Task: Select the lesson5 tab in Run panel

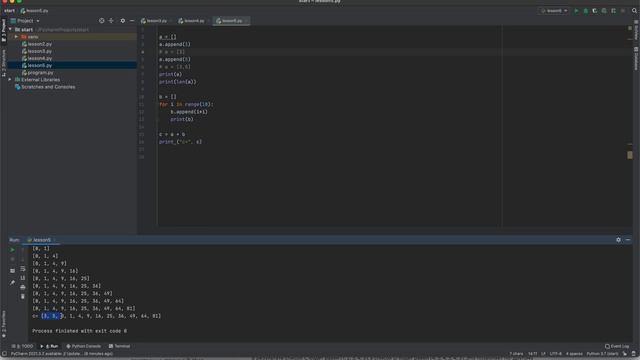Action: [x=42, y=240]
